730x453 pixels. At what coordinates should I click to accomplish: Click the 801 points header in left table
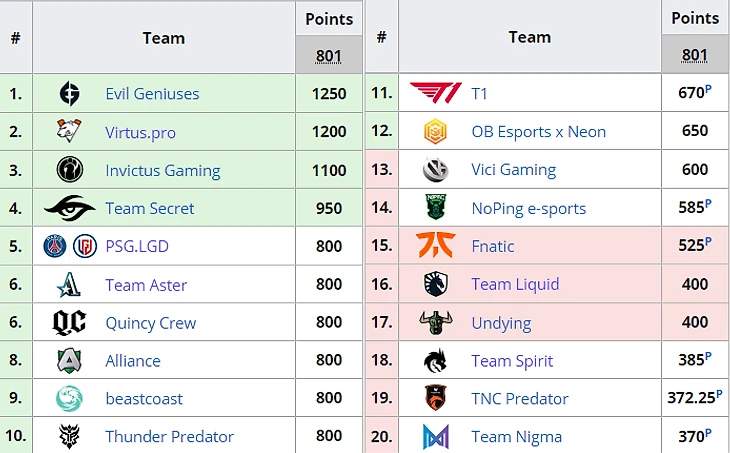pos(329,56)
